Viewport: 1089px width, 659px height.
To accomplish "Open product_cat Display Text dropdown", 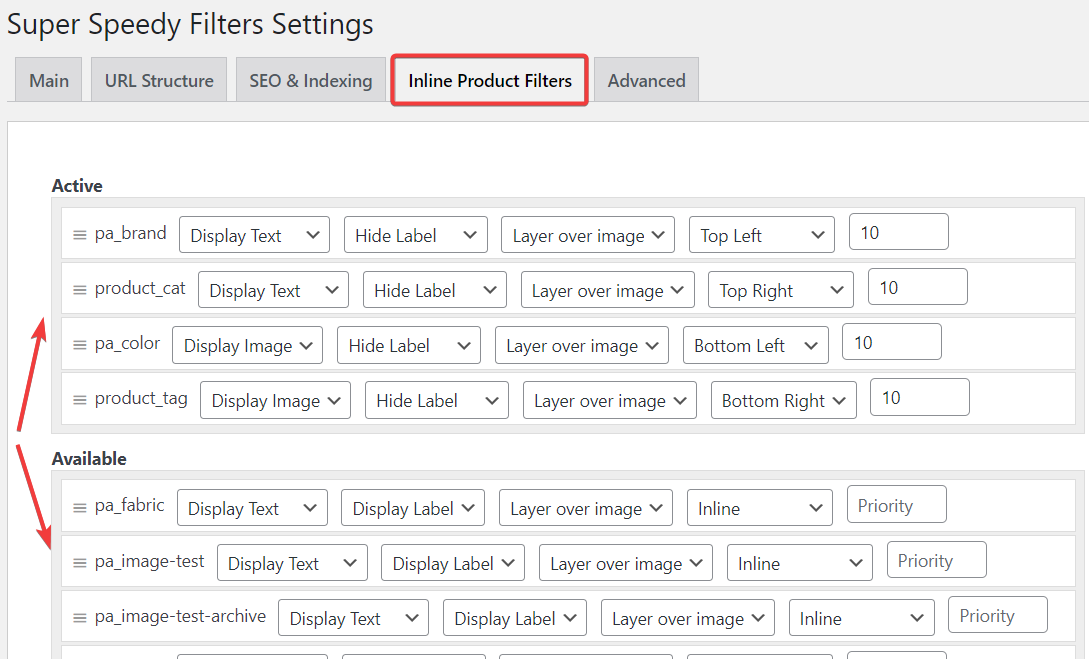I will coord(273,290).
